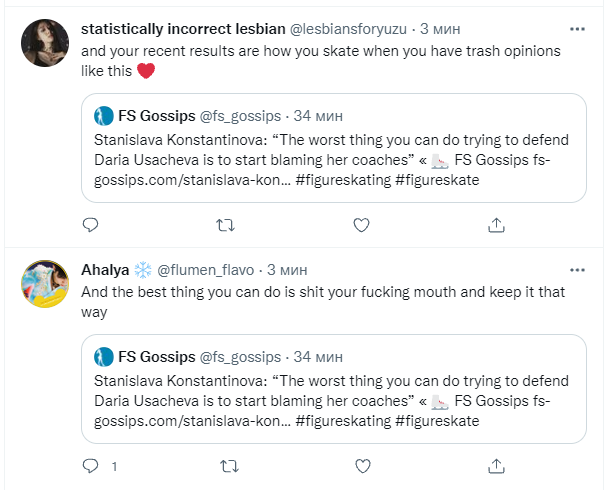The height and width of the screenshot is (490, 607).
Task: Open more options on Ahalya's tweet
Action: click(577, 269)
